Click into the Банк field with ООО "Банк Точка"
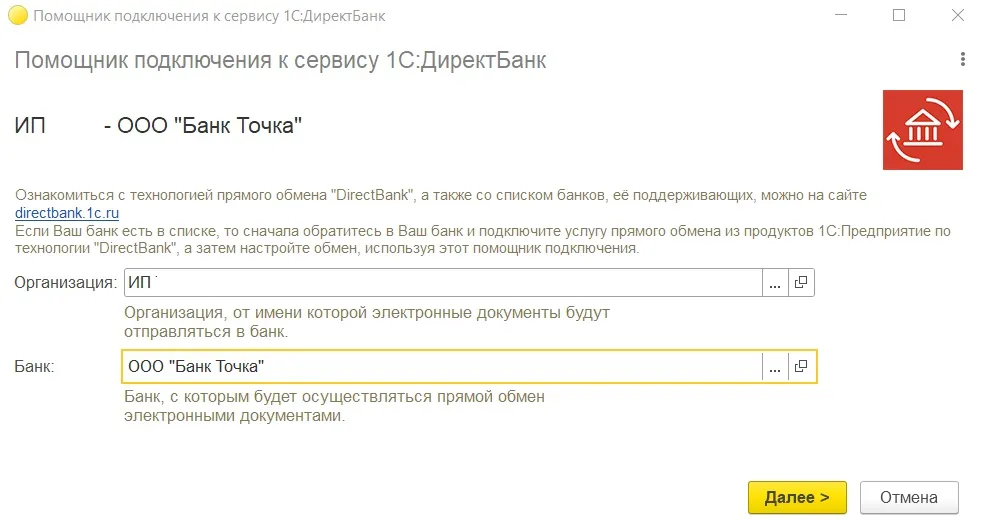The width and height of the screenshot is (986, 527). click(x=440, y=367)
